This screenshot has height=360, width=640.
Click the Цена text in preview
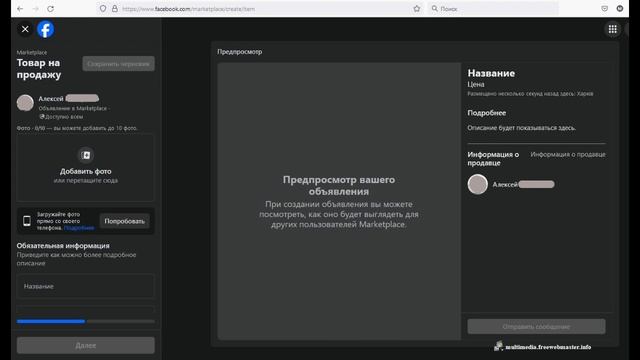pos(476,84)
